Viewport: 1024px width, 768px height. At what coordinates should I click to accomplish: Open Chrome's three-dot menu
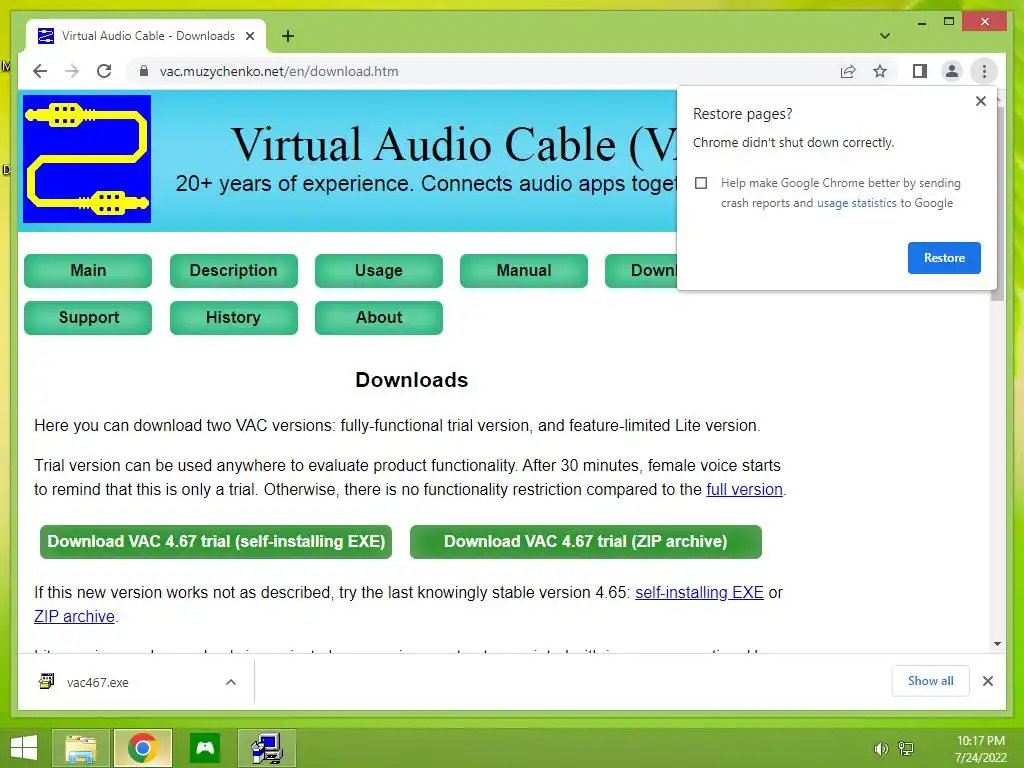click(x=984, y=71)
